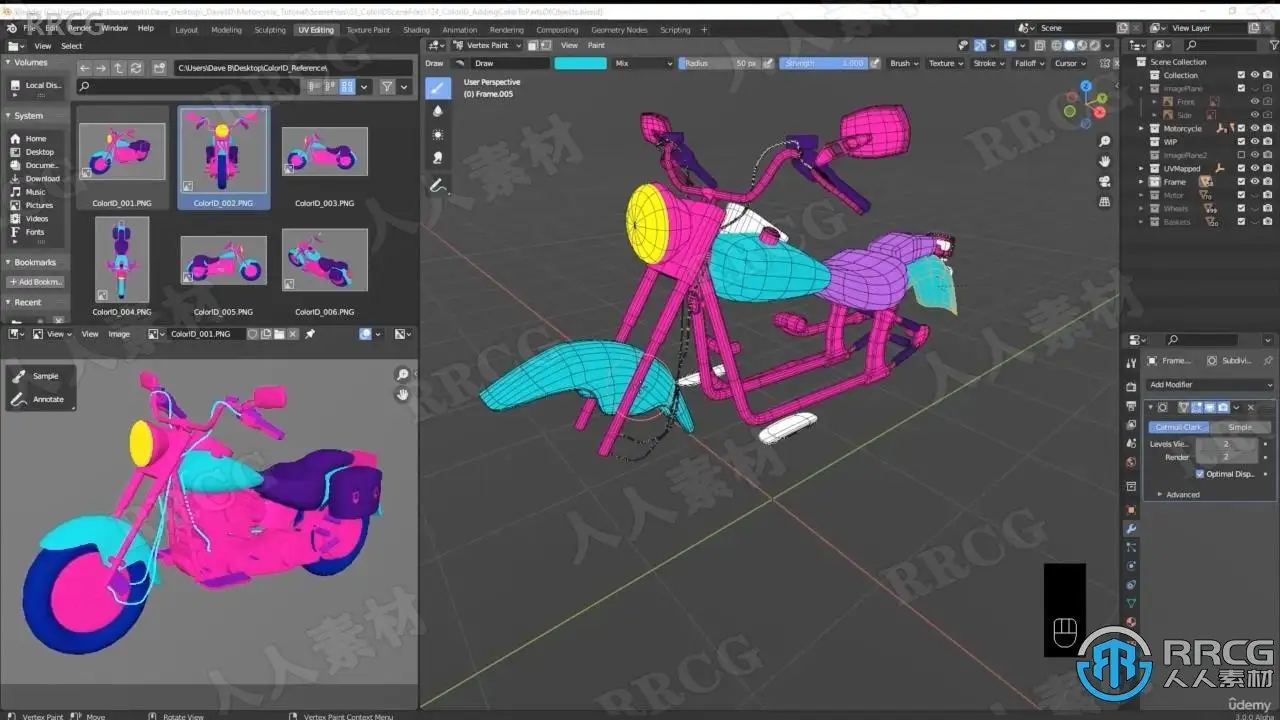Open the Shading workspace tab
The height and width of the screenshot is (720, 1280).
pos(416,30)
